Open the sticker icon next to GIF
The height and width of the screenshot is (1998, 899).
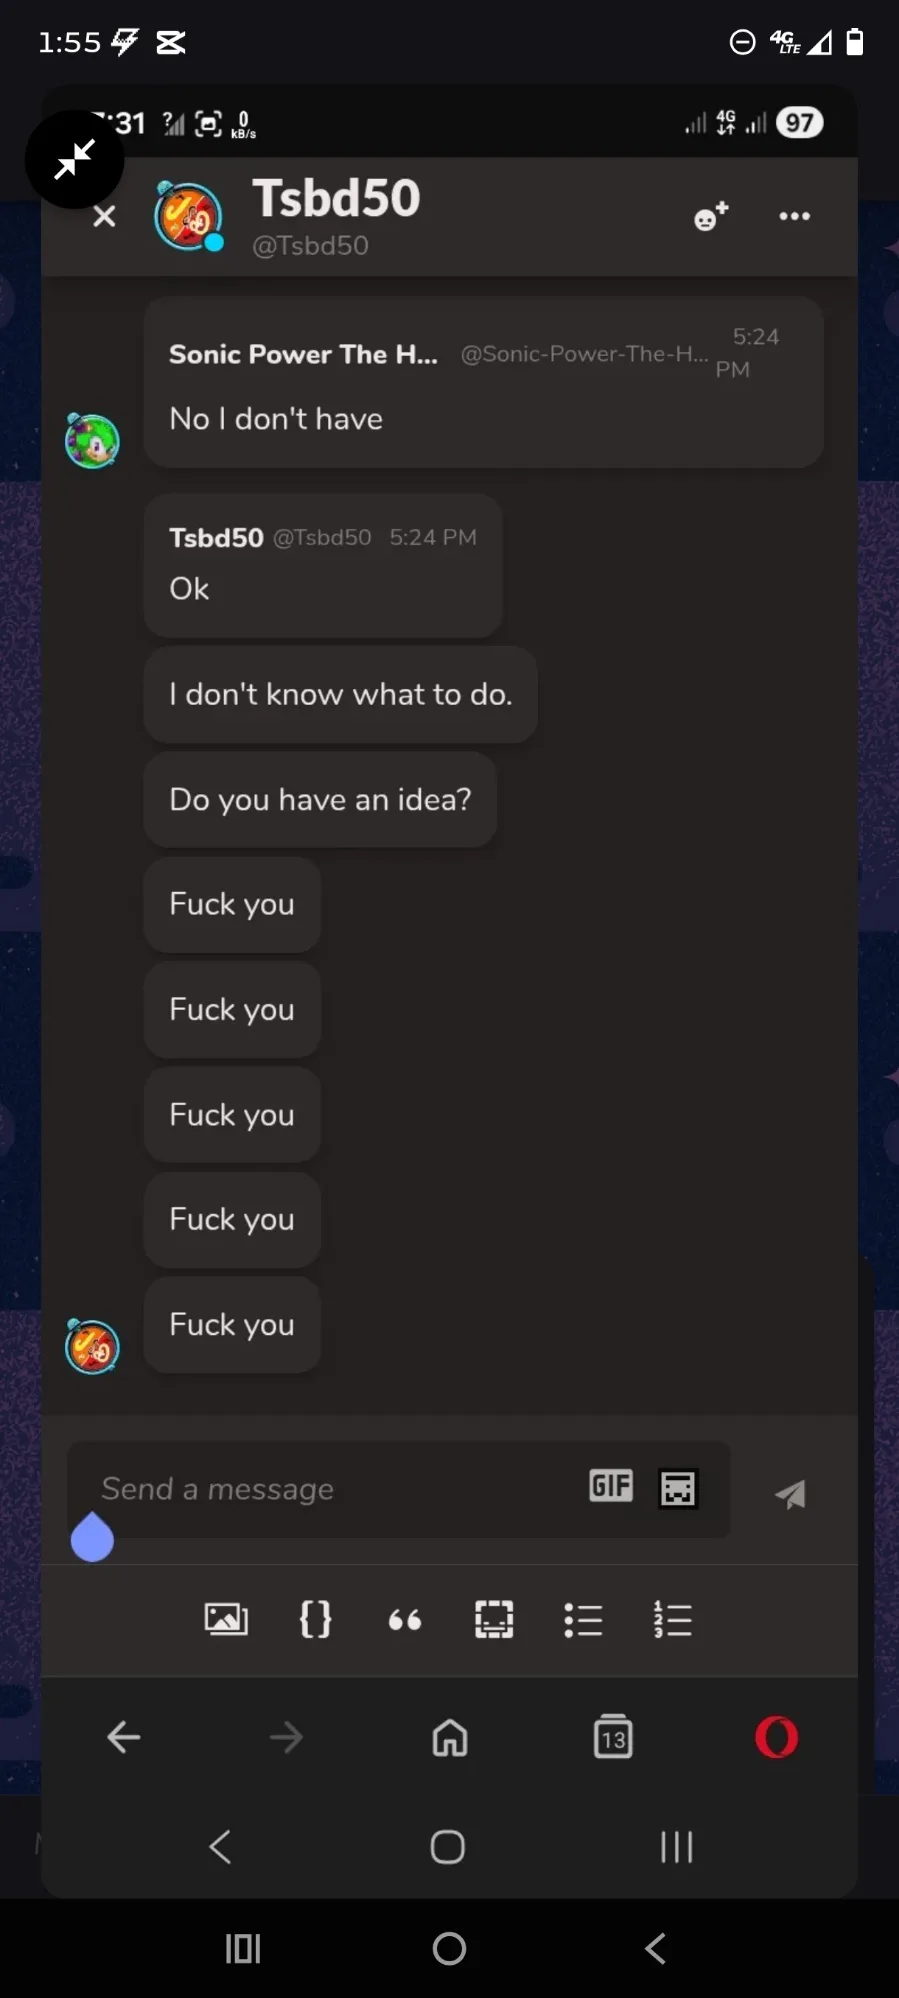(x=678, y=1488)
